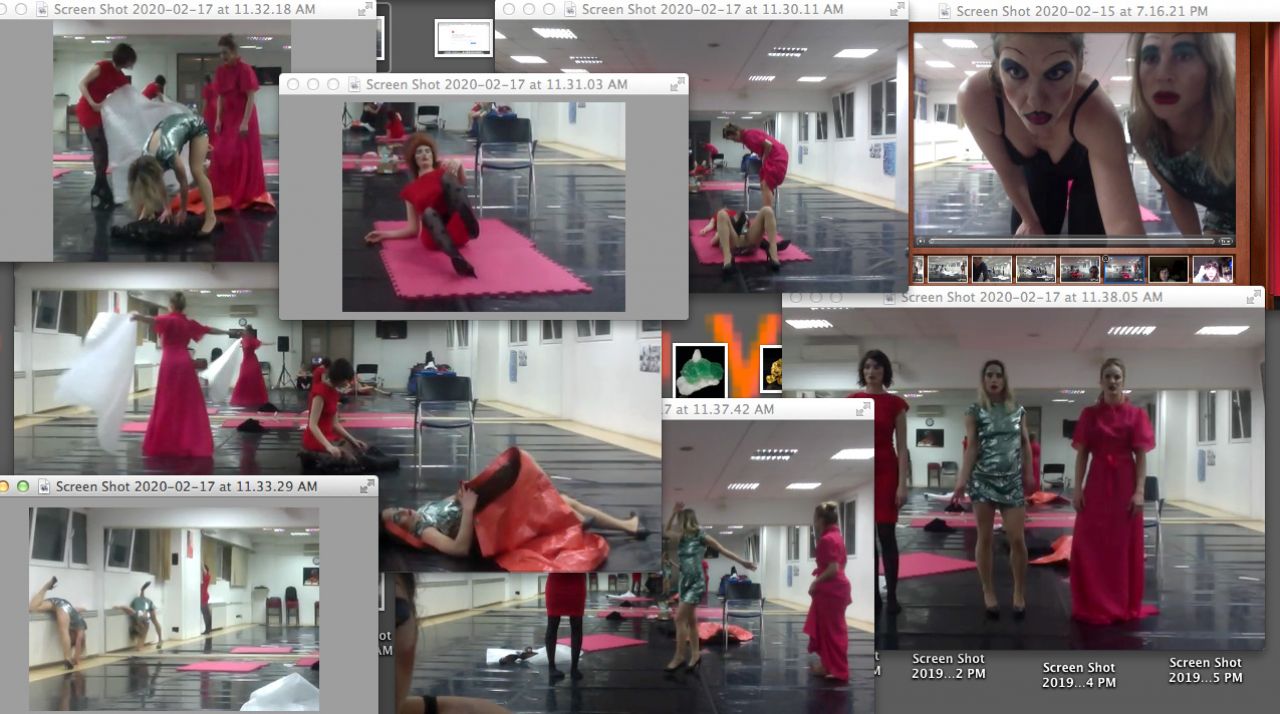Screen dimensions: 1280x714
Task: Select desktop file 'Screen Shot 2019...5 PM'
Action: [x=1205, y=670]
